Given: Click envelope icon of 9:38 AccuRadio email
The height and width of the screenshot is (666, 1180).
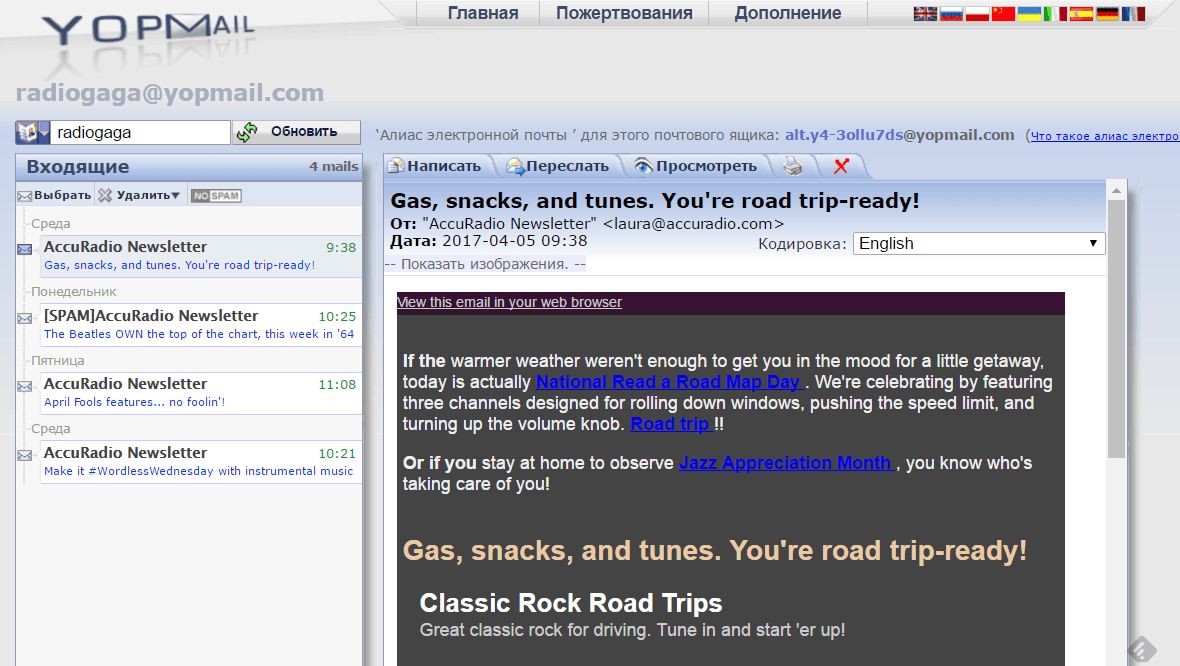Looking at the screenshot, I should [x=25, y=249].
